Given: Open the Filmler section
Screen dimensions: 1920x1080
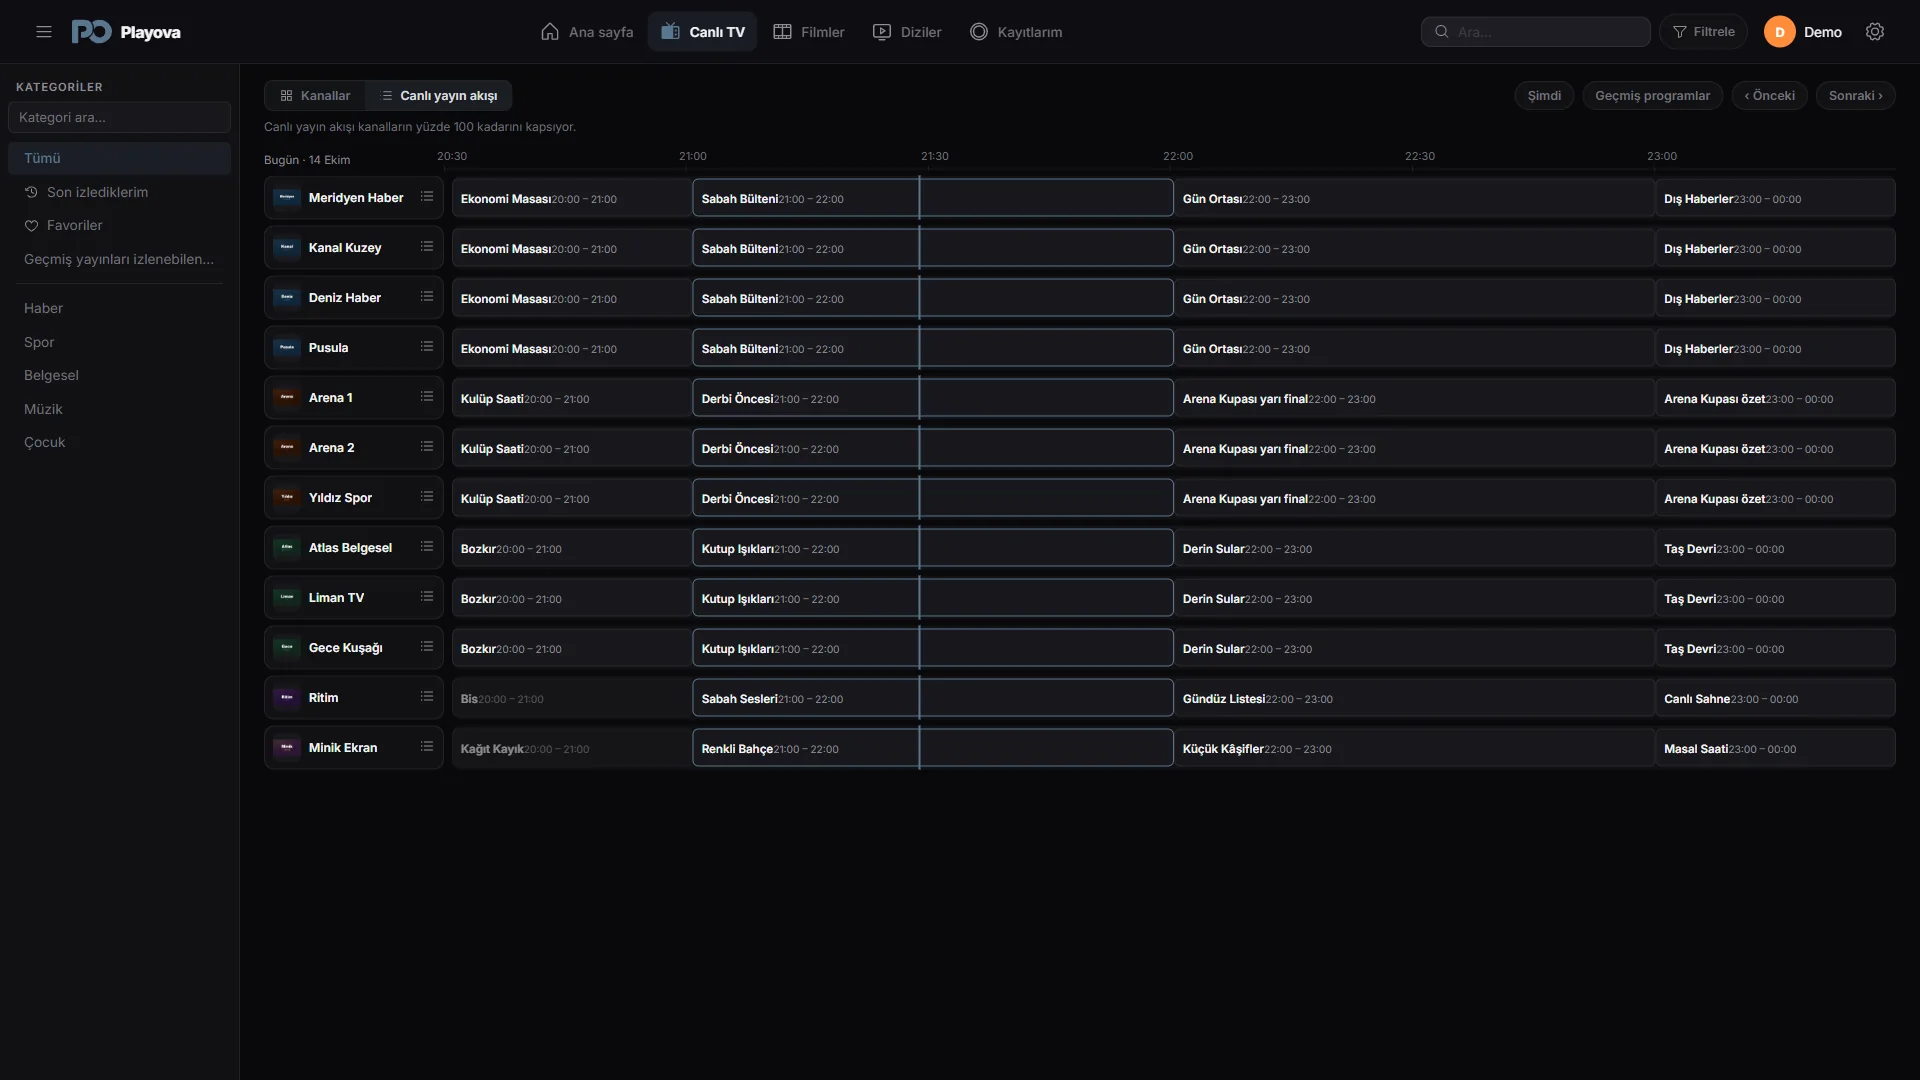Looking at the screenshot, I should pos(809,32).
